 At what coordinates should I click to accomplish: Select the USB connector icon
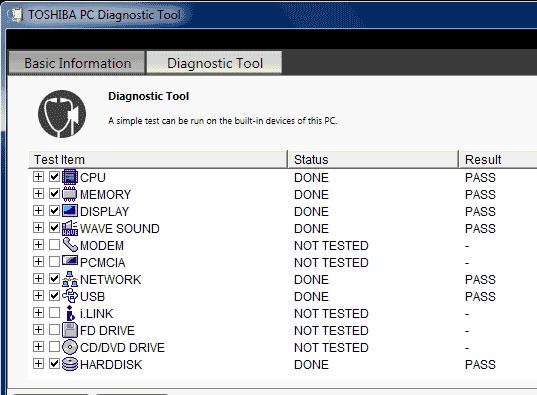[x=70, y=296]
